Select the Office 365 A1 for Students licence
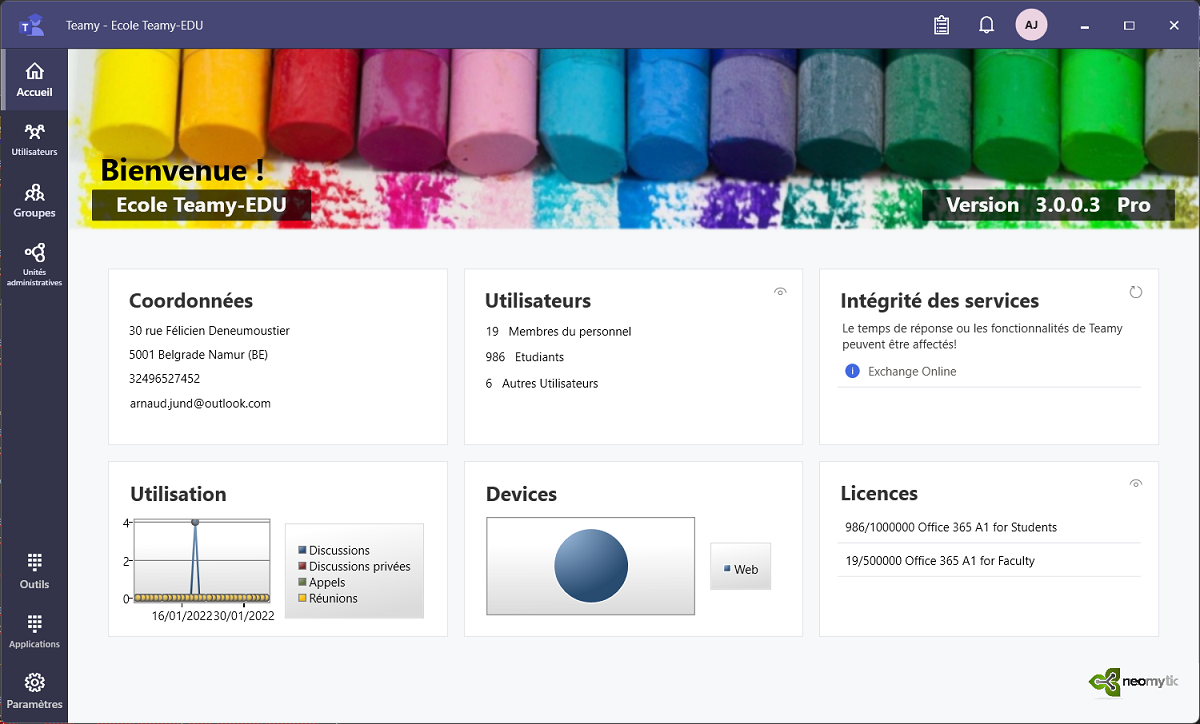The height and width of the screenshot is (724, 1200). click(989, 527)
